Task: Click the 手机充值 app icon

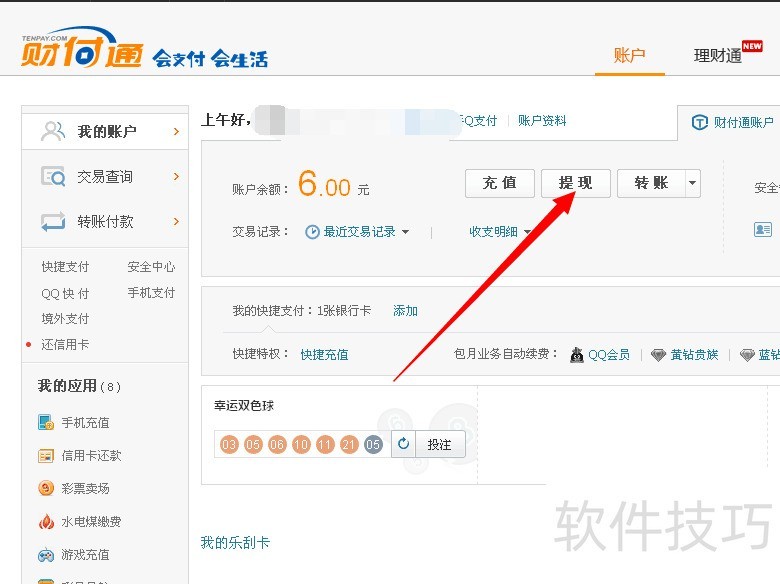Action: (x=46, y=422)
